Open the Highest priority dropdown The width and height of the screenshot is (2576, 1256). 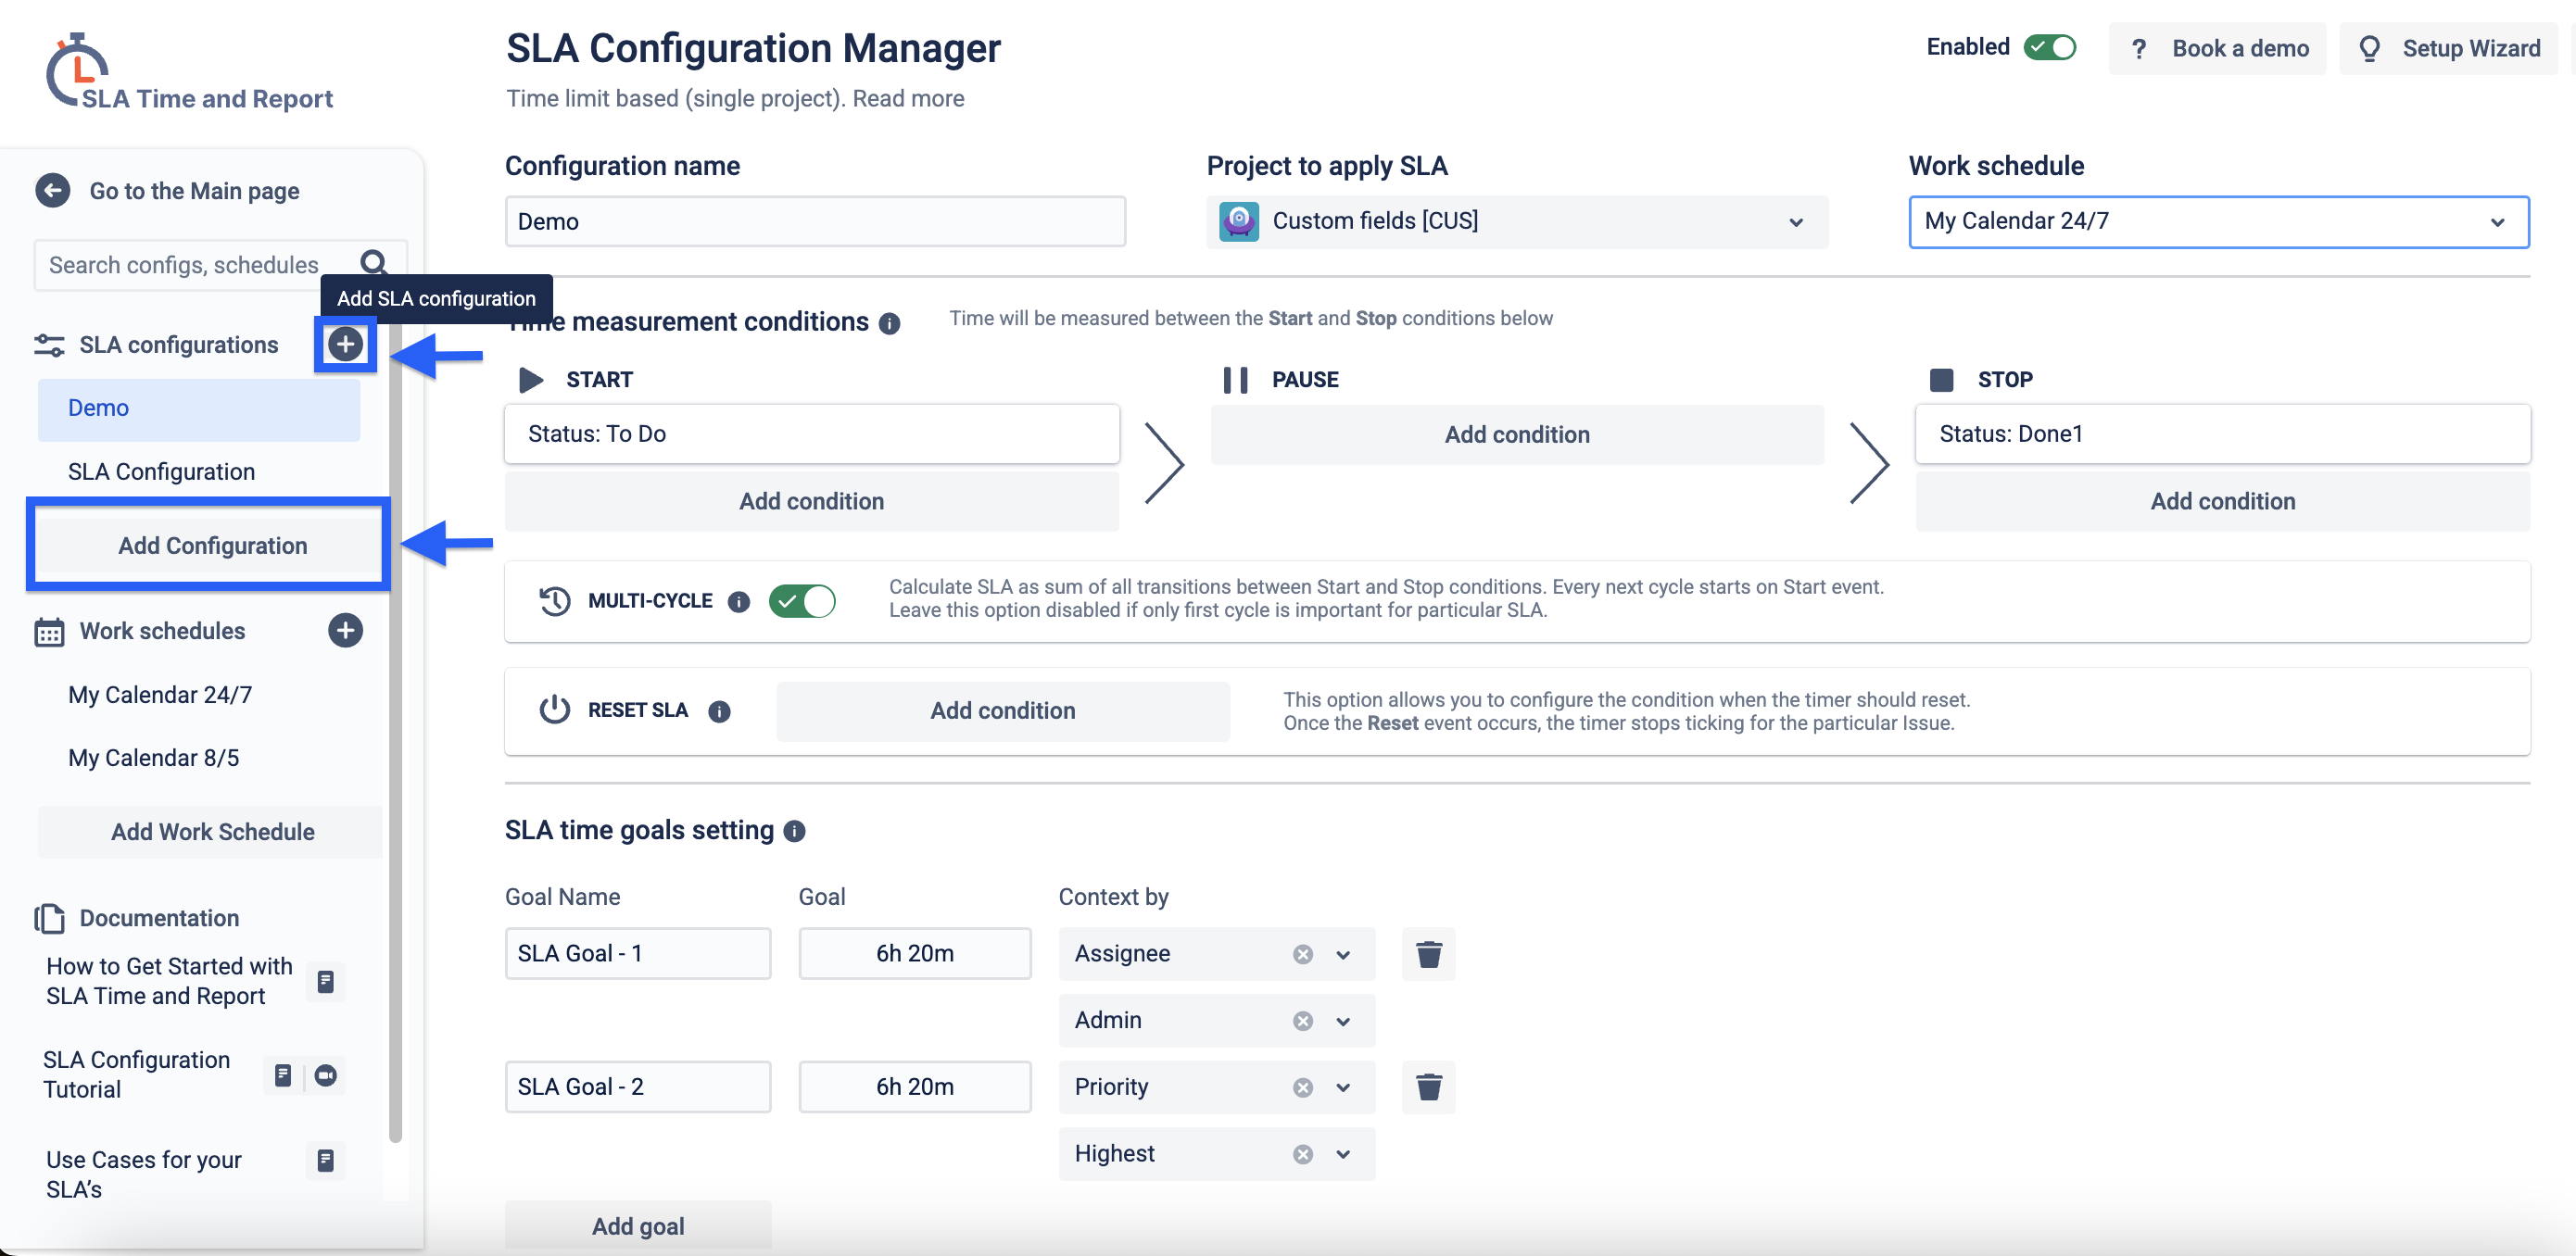(1343, 1154)
